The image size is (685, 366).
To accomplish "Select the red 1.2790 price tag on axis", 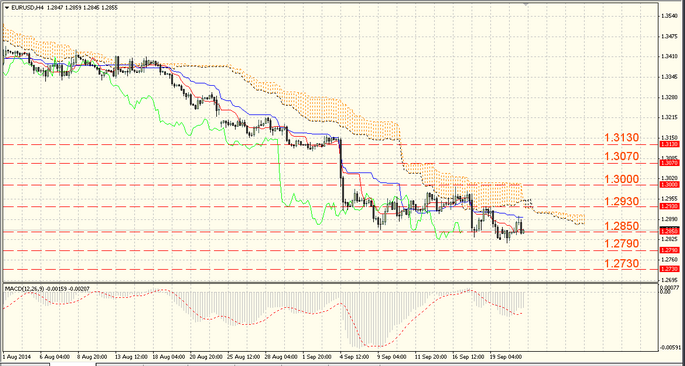I will click(668, 251).
